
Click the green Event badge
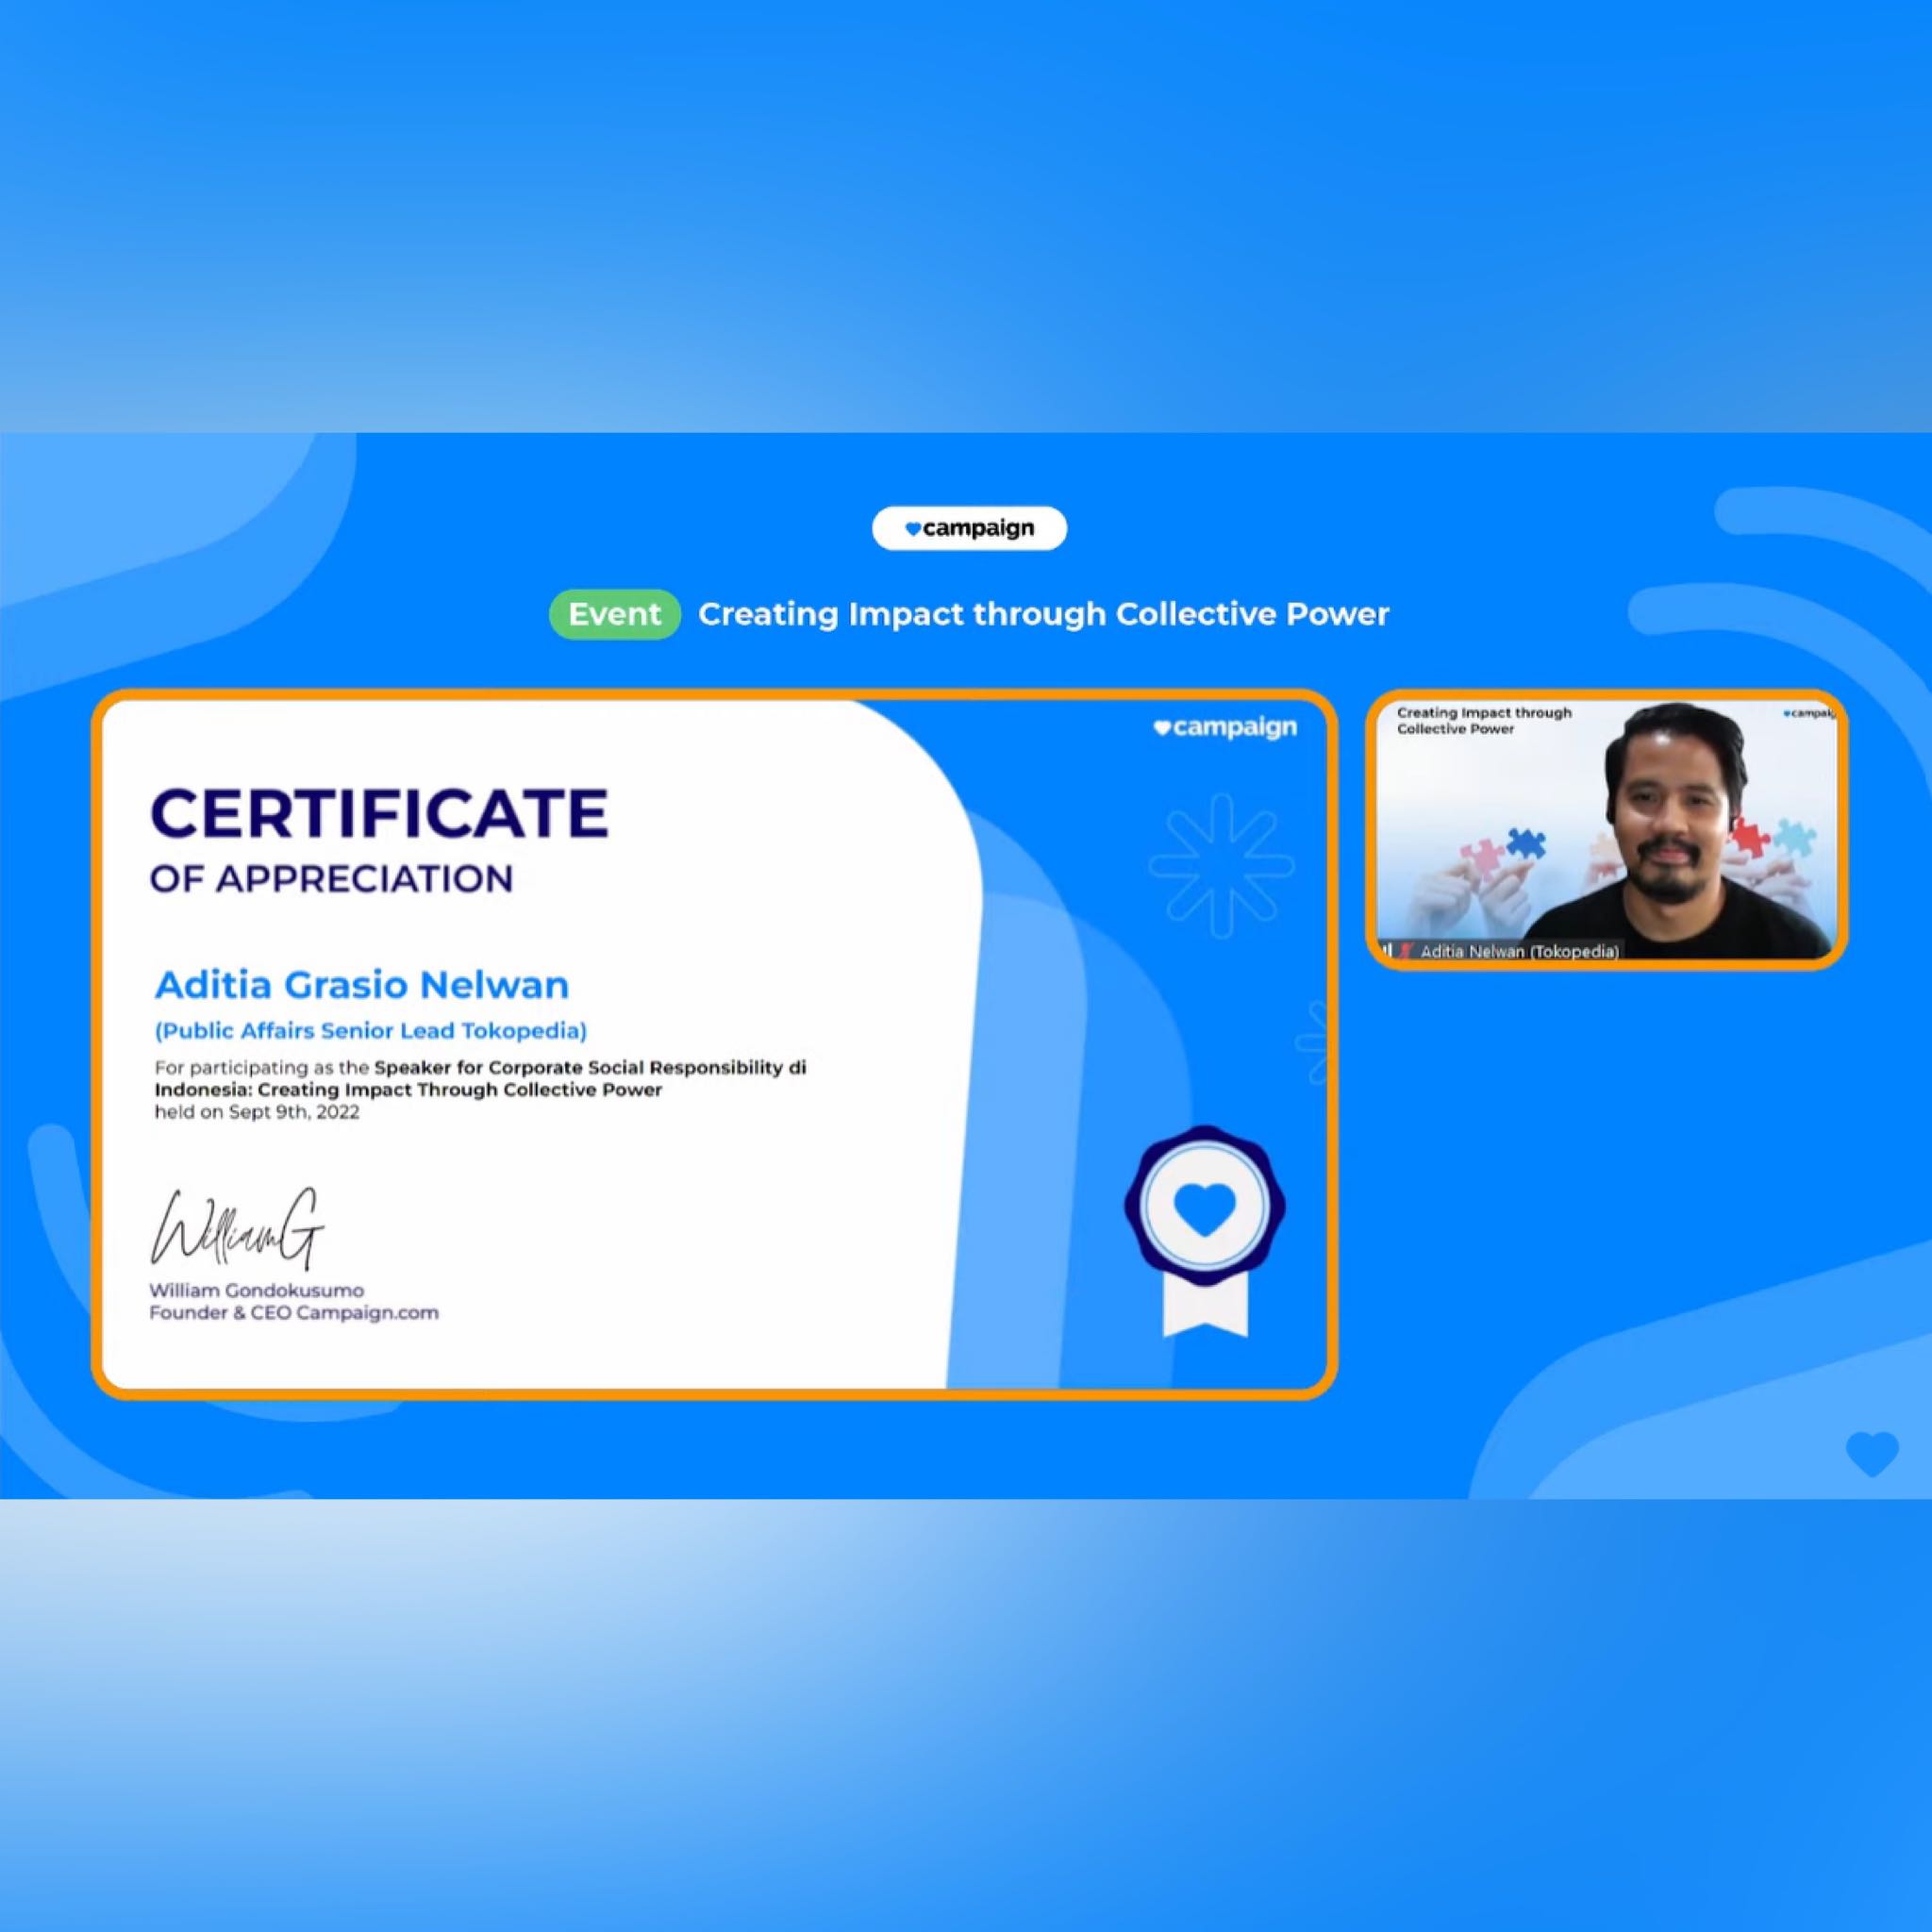(x=615, y=614)
